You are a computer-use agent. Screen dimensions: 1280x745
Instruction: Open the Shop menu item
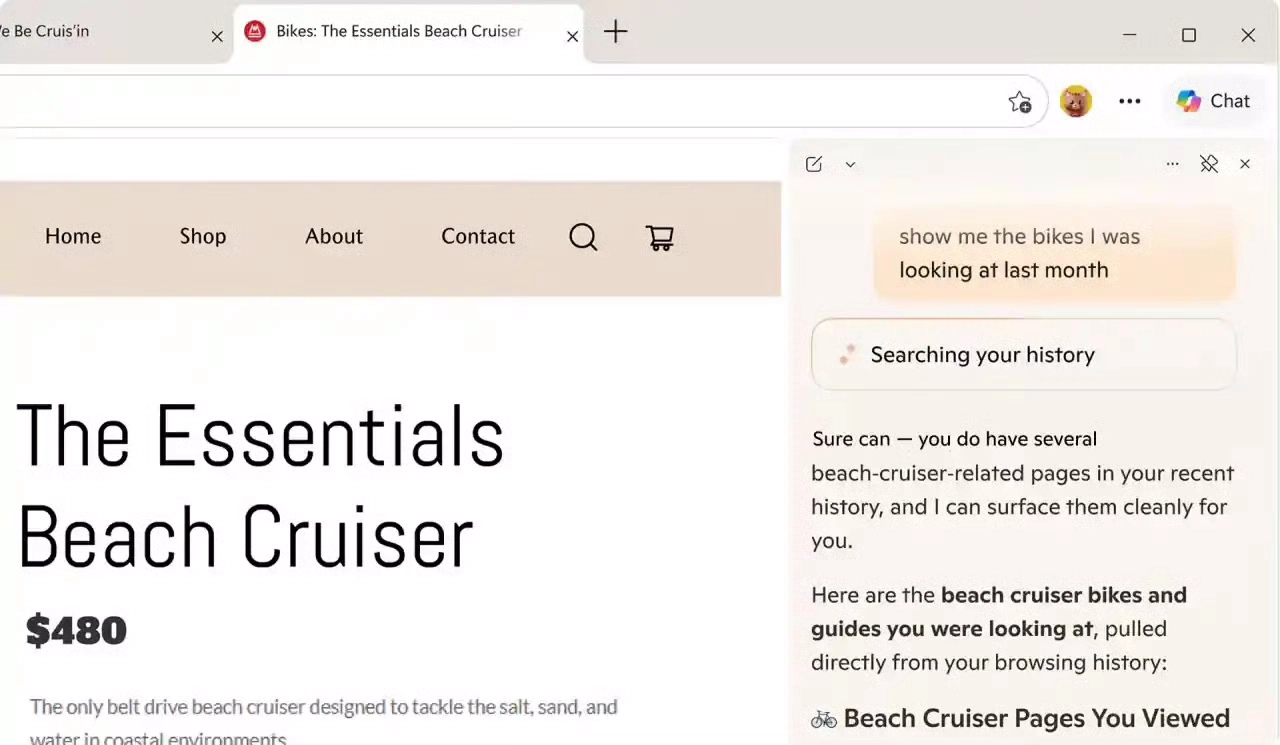coord(203,236)
